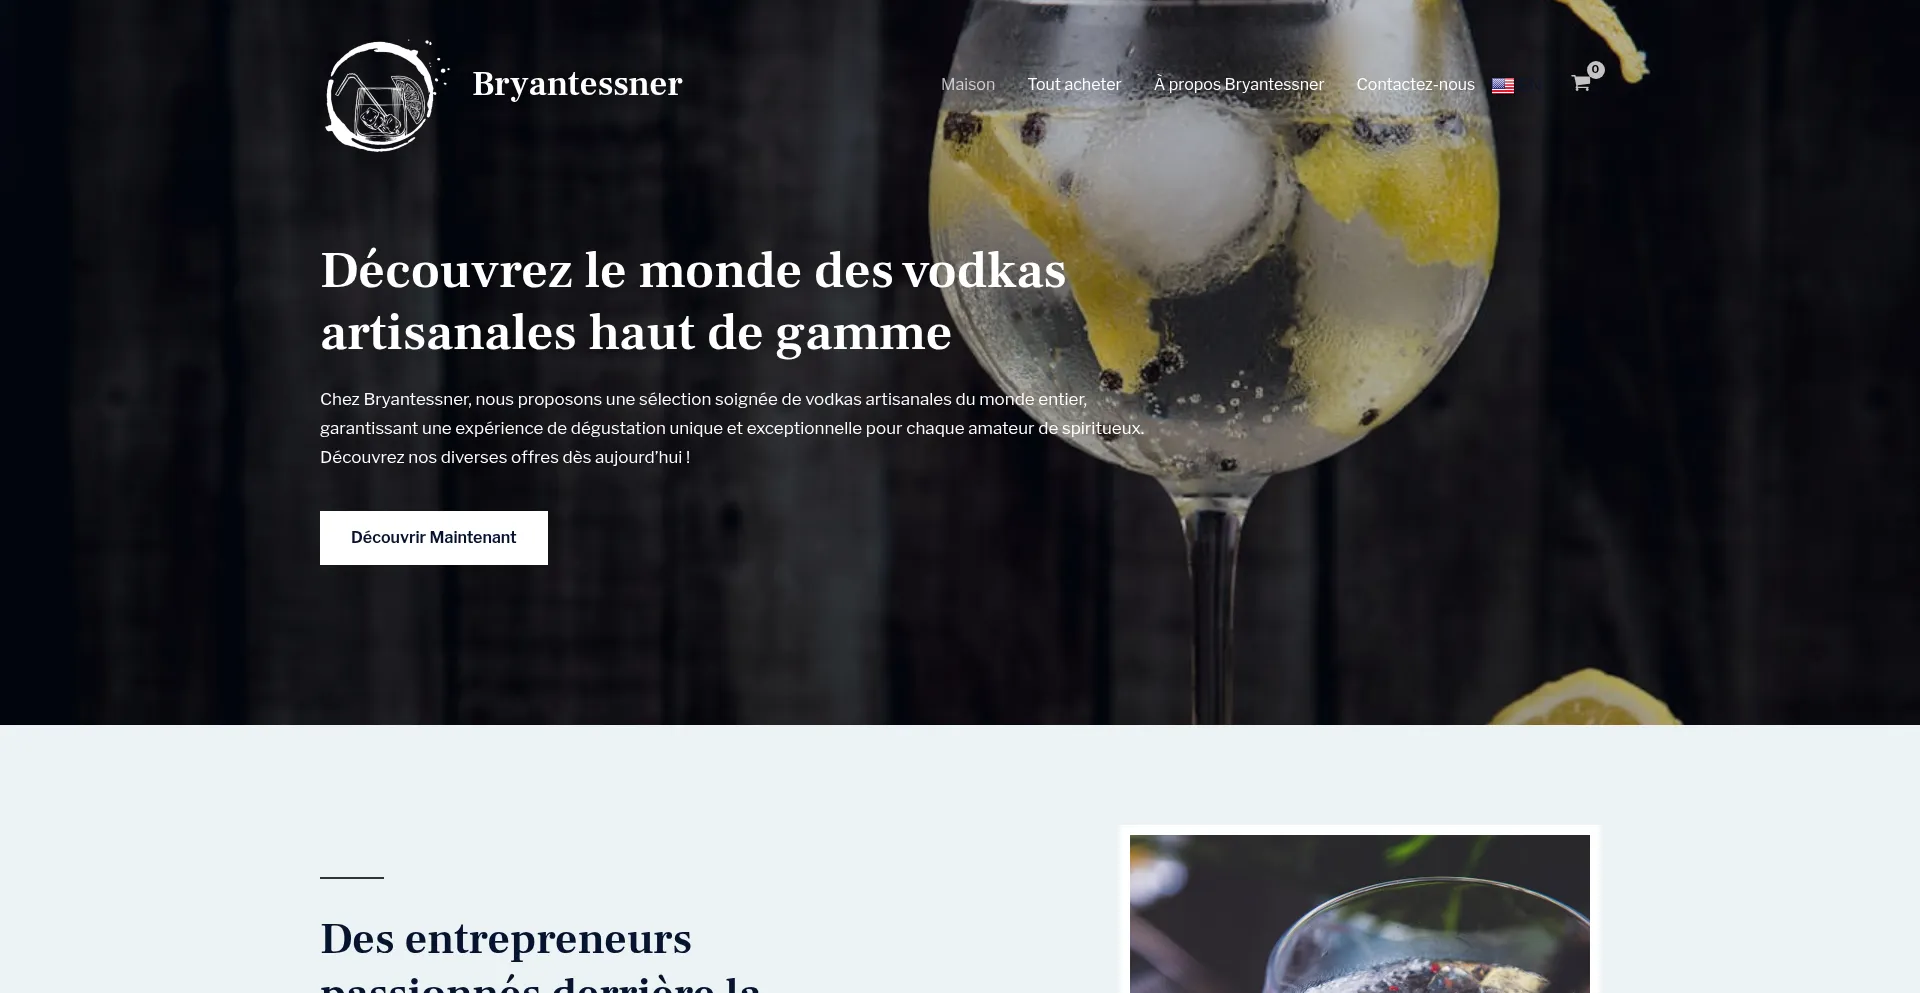
Task: Open the Tout acheter menu item
Action: [1074, 85]
